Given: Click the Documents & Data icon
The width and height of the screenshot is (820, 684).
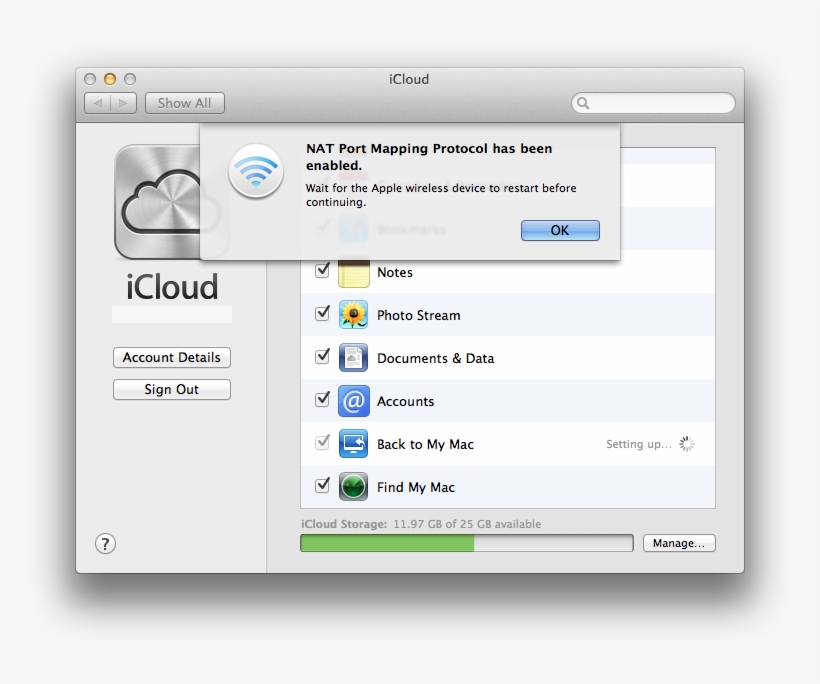Looking at the screenshot, I should (x=354, y=358).
